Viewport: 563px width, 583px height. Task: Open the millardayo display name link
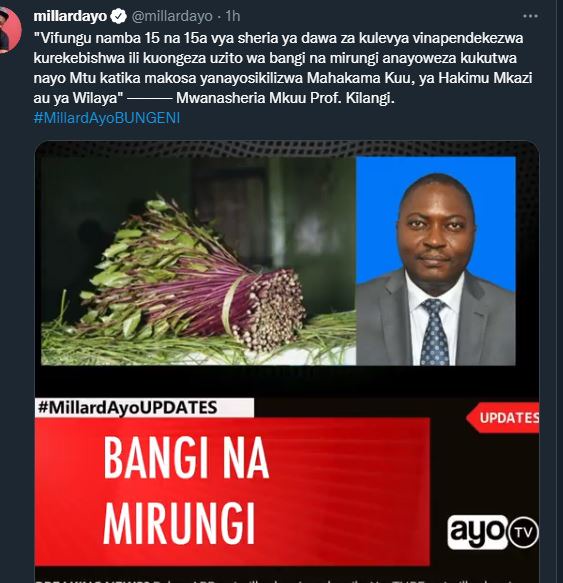(x=70, y=16)
